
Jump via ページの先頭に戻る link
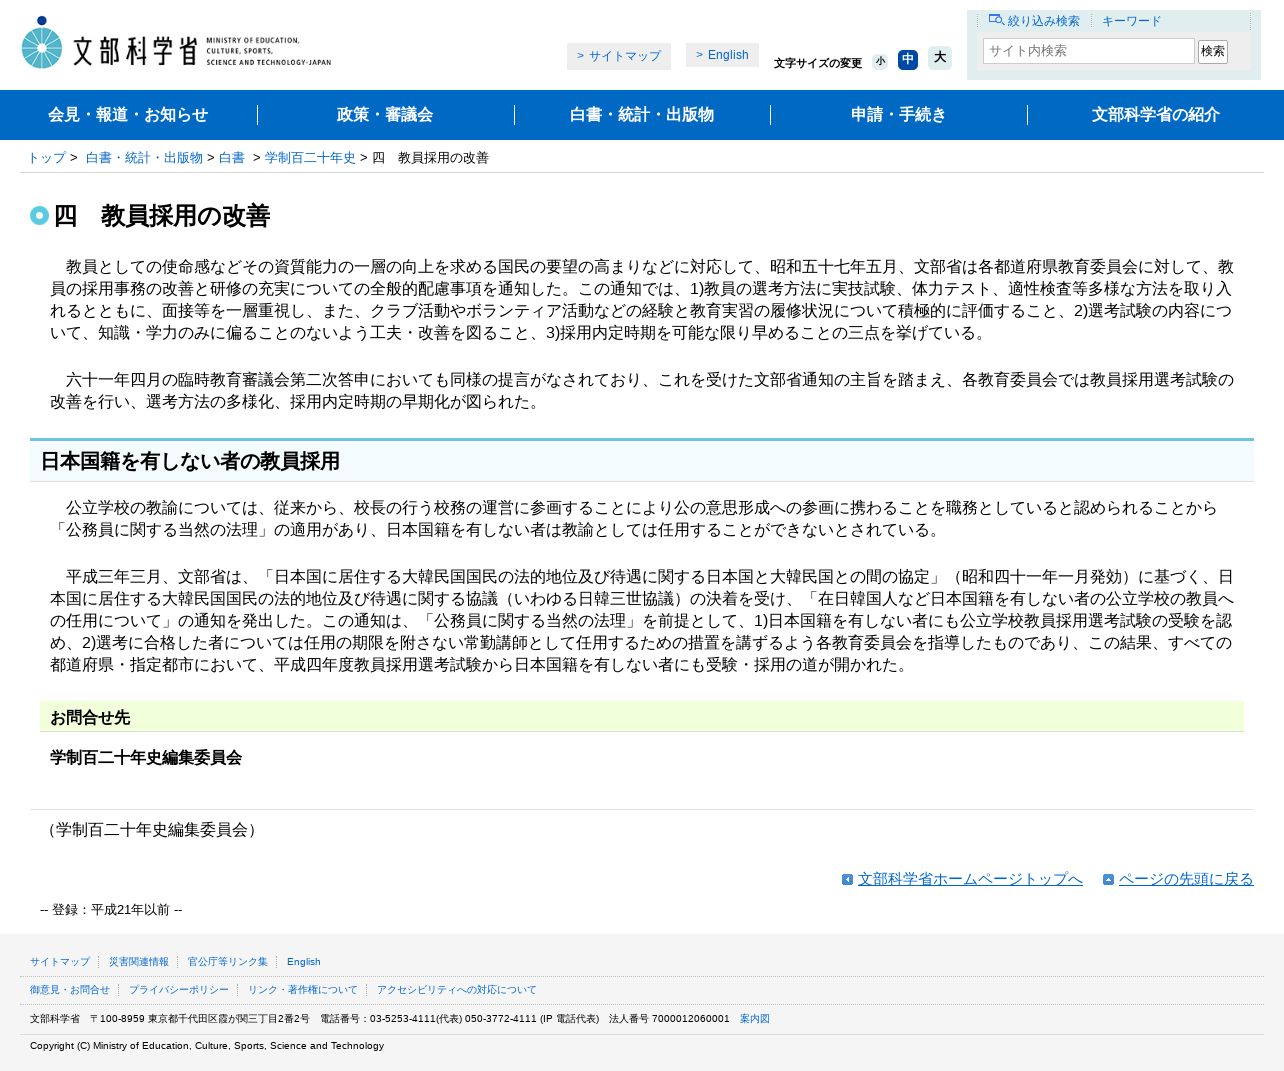coord(1186,879)
